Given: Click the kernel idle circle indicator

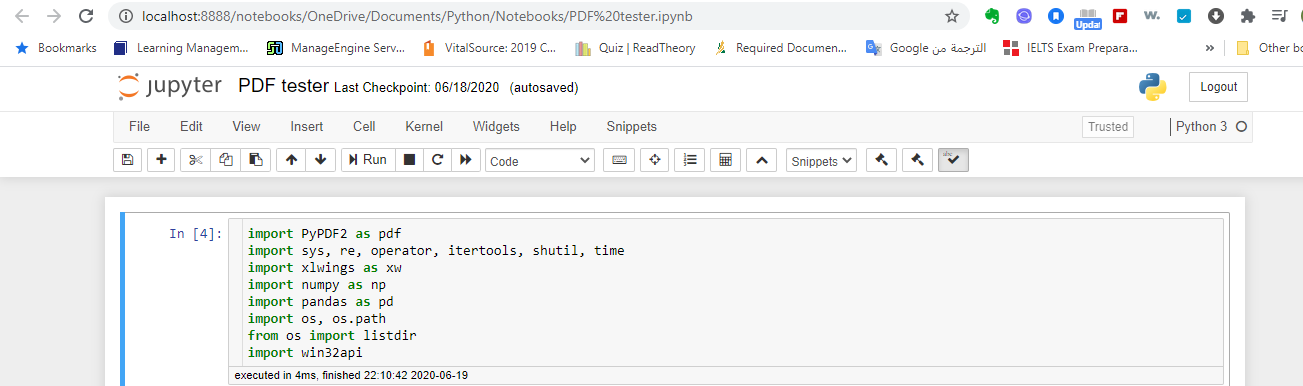Looking at the screenshot, I should tap(1241, 127).
